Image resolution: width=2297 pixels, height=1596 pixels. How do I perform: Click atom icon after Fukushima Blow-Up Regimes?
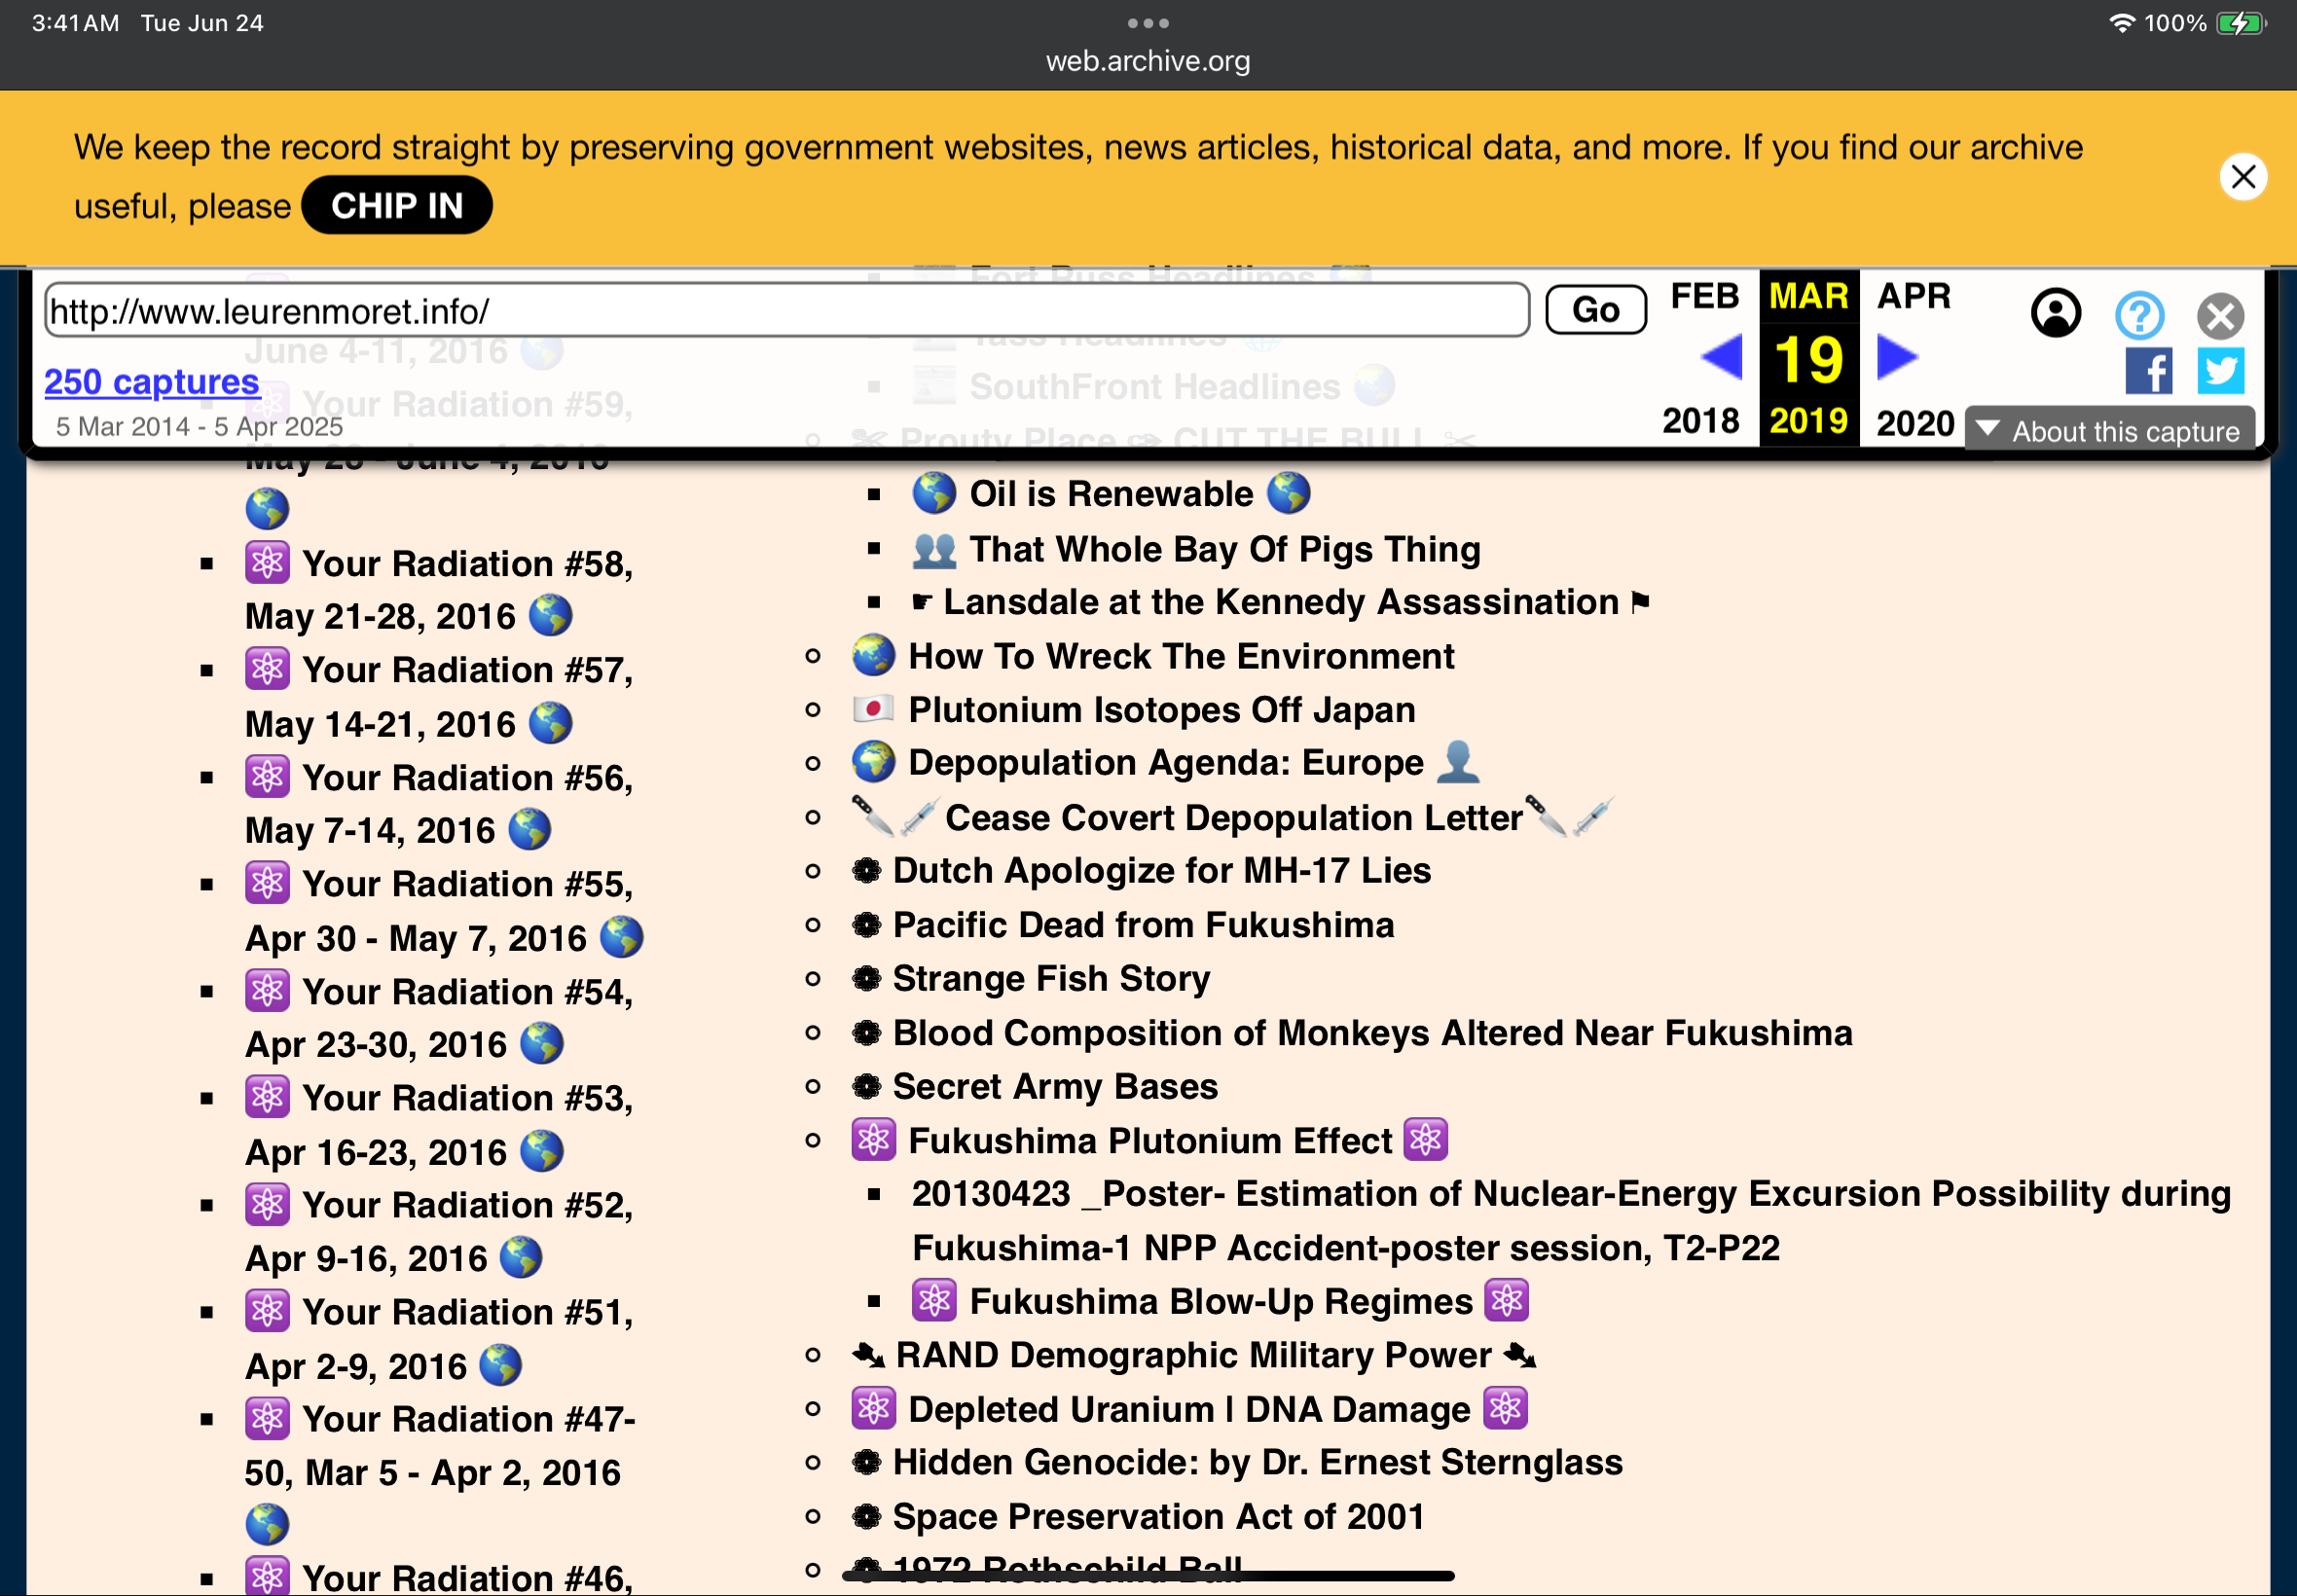coord(1507,1300)
